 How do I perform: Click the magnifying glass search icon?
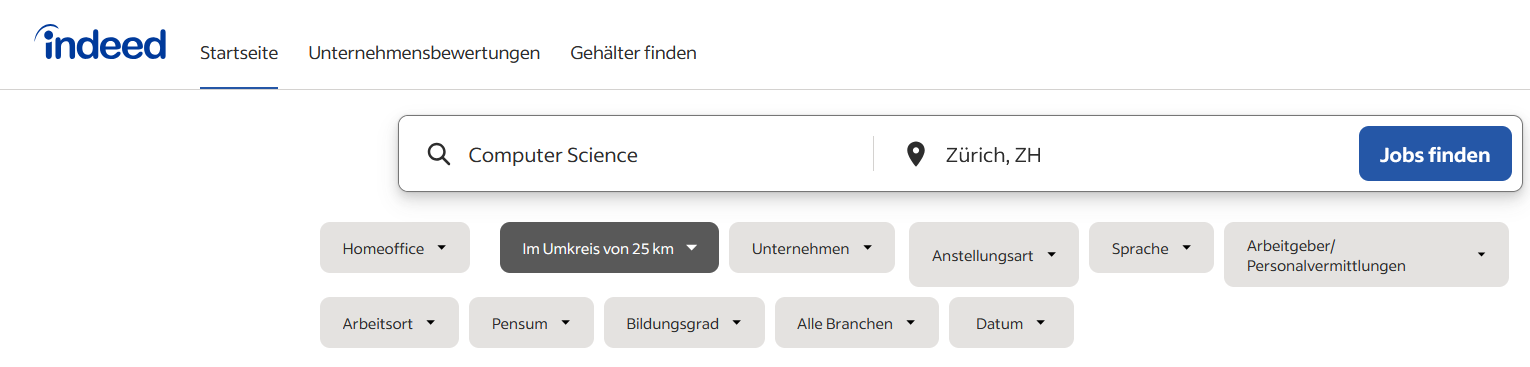click(x=438, y=155)
